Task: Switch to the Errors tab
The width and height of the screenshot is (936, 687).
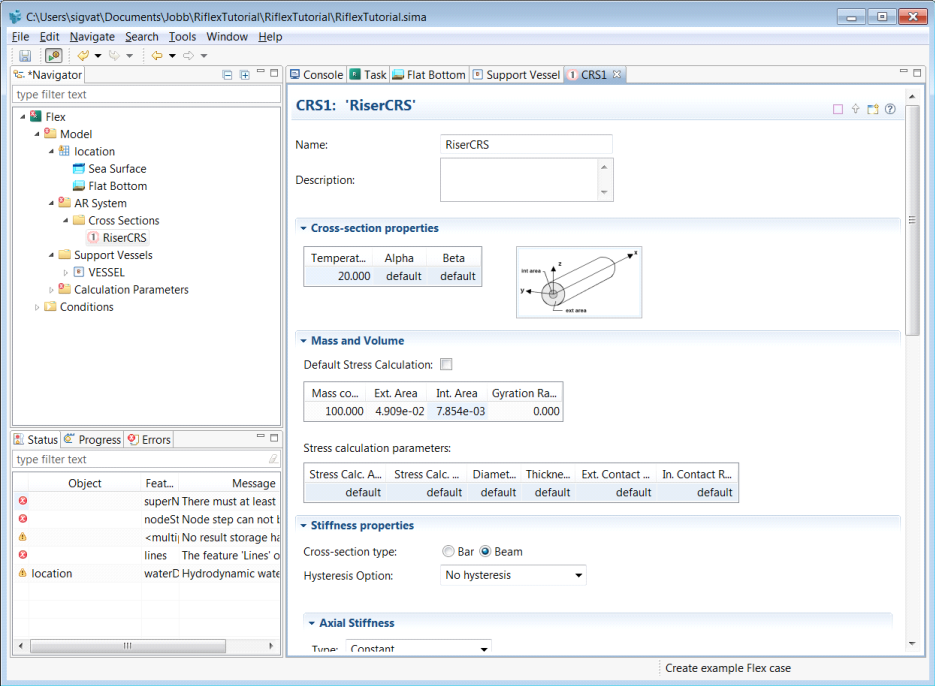Action: [149, 440]
